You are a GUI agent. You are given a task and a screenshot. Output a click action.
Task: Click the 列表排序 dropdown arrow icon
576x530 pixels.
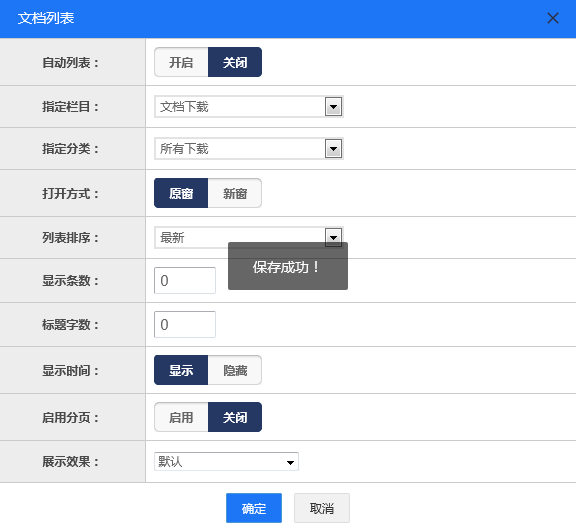333,237
